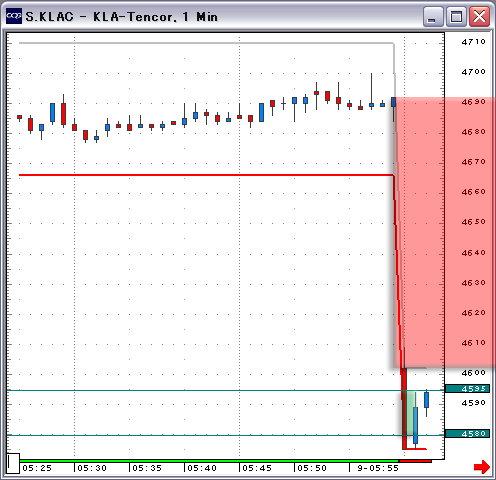The image size is (496, 480).
Task: Click the 05:25 time axis label
Action: click(x=37, y=468)
